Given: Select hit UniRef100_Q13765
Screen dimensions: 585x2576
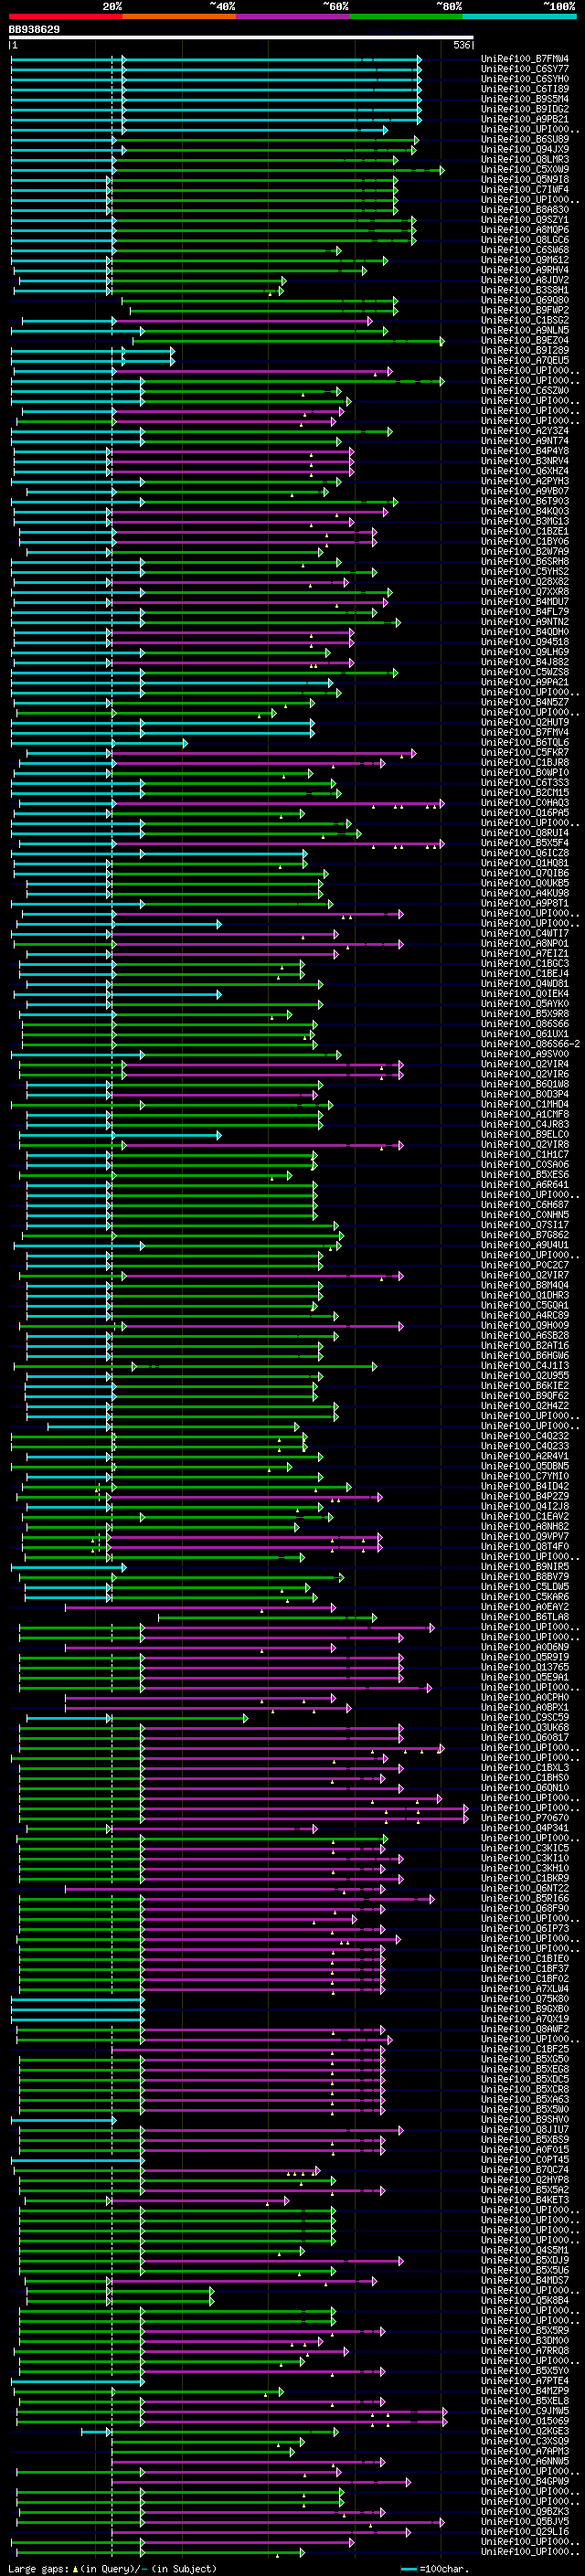Looking at the screenshot, I should [525, 1667].
